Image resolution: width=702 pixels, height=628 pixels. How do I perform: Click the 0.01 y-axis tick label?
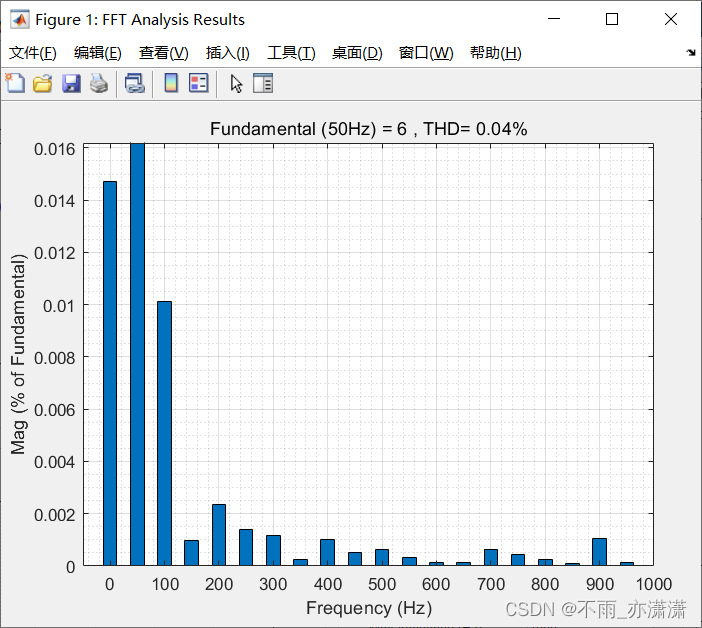(59, 306)
